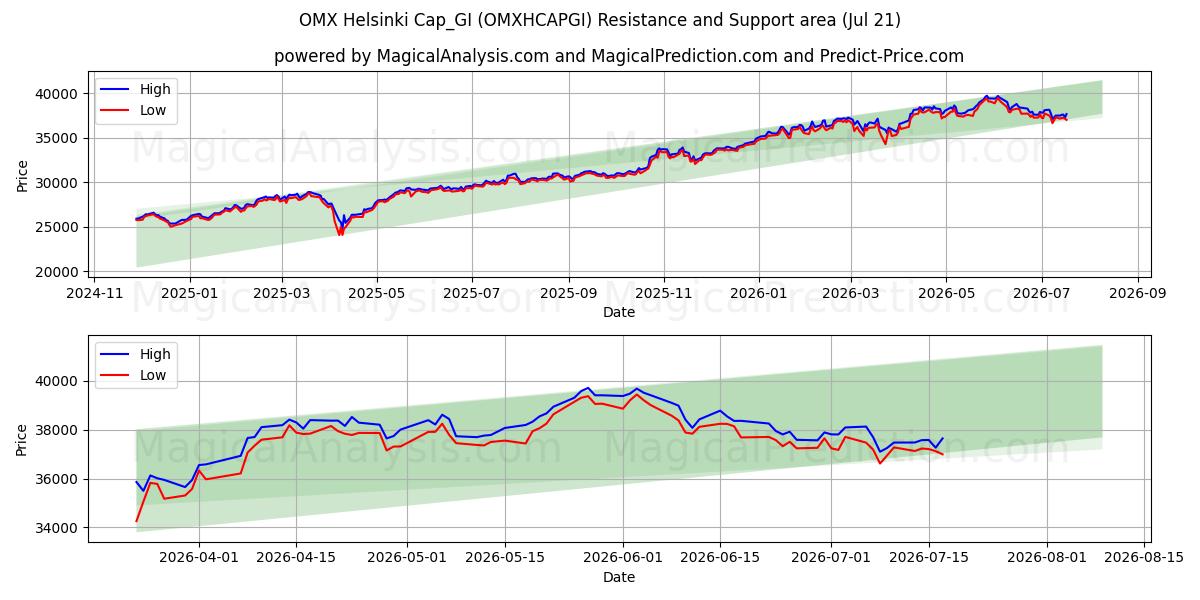Click the '2026-03' x-axis label
The image size is (1200, 600).
point(850,294)
